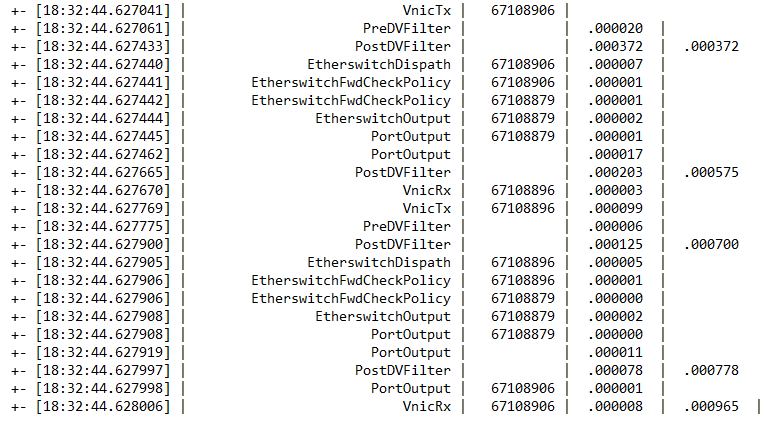Screen dimensions: 761x424
Task: Click the timestamp 18:32:44.627998
Action: [x=103, y=388]
